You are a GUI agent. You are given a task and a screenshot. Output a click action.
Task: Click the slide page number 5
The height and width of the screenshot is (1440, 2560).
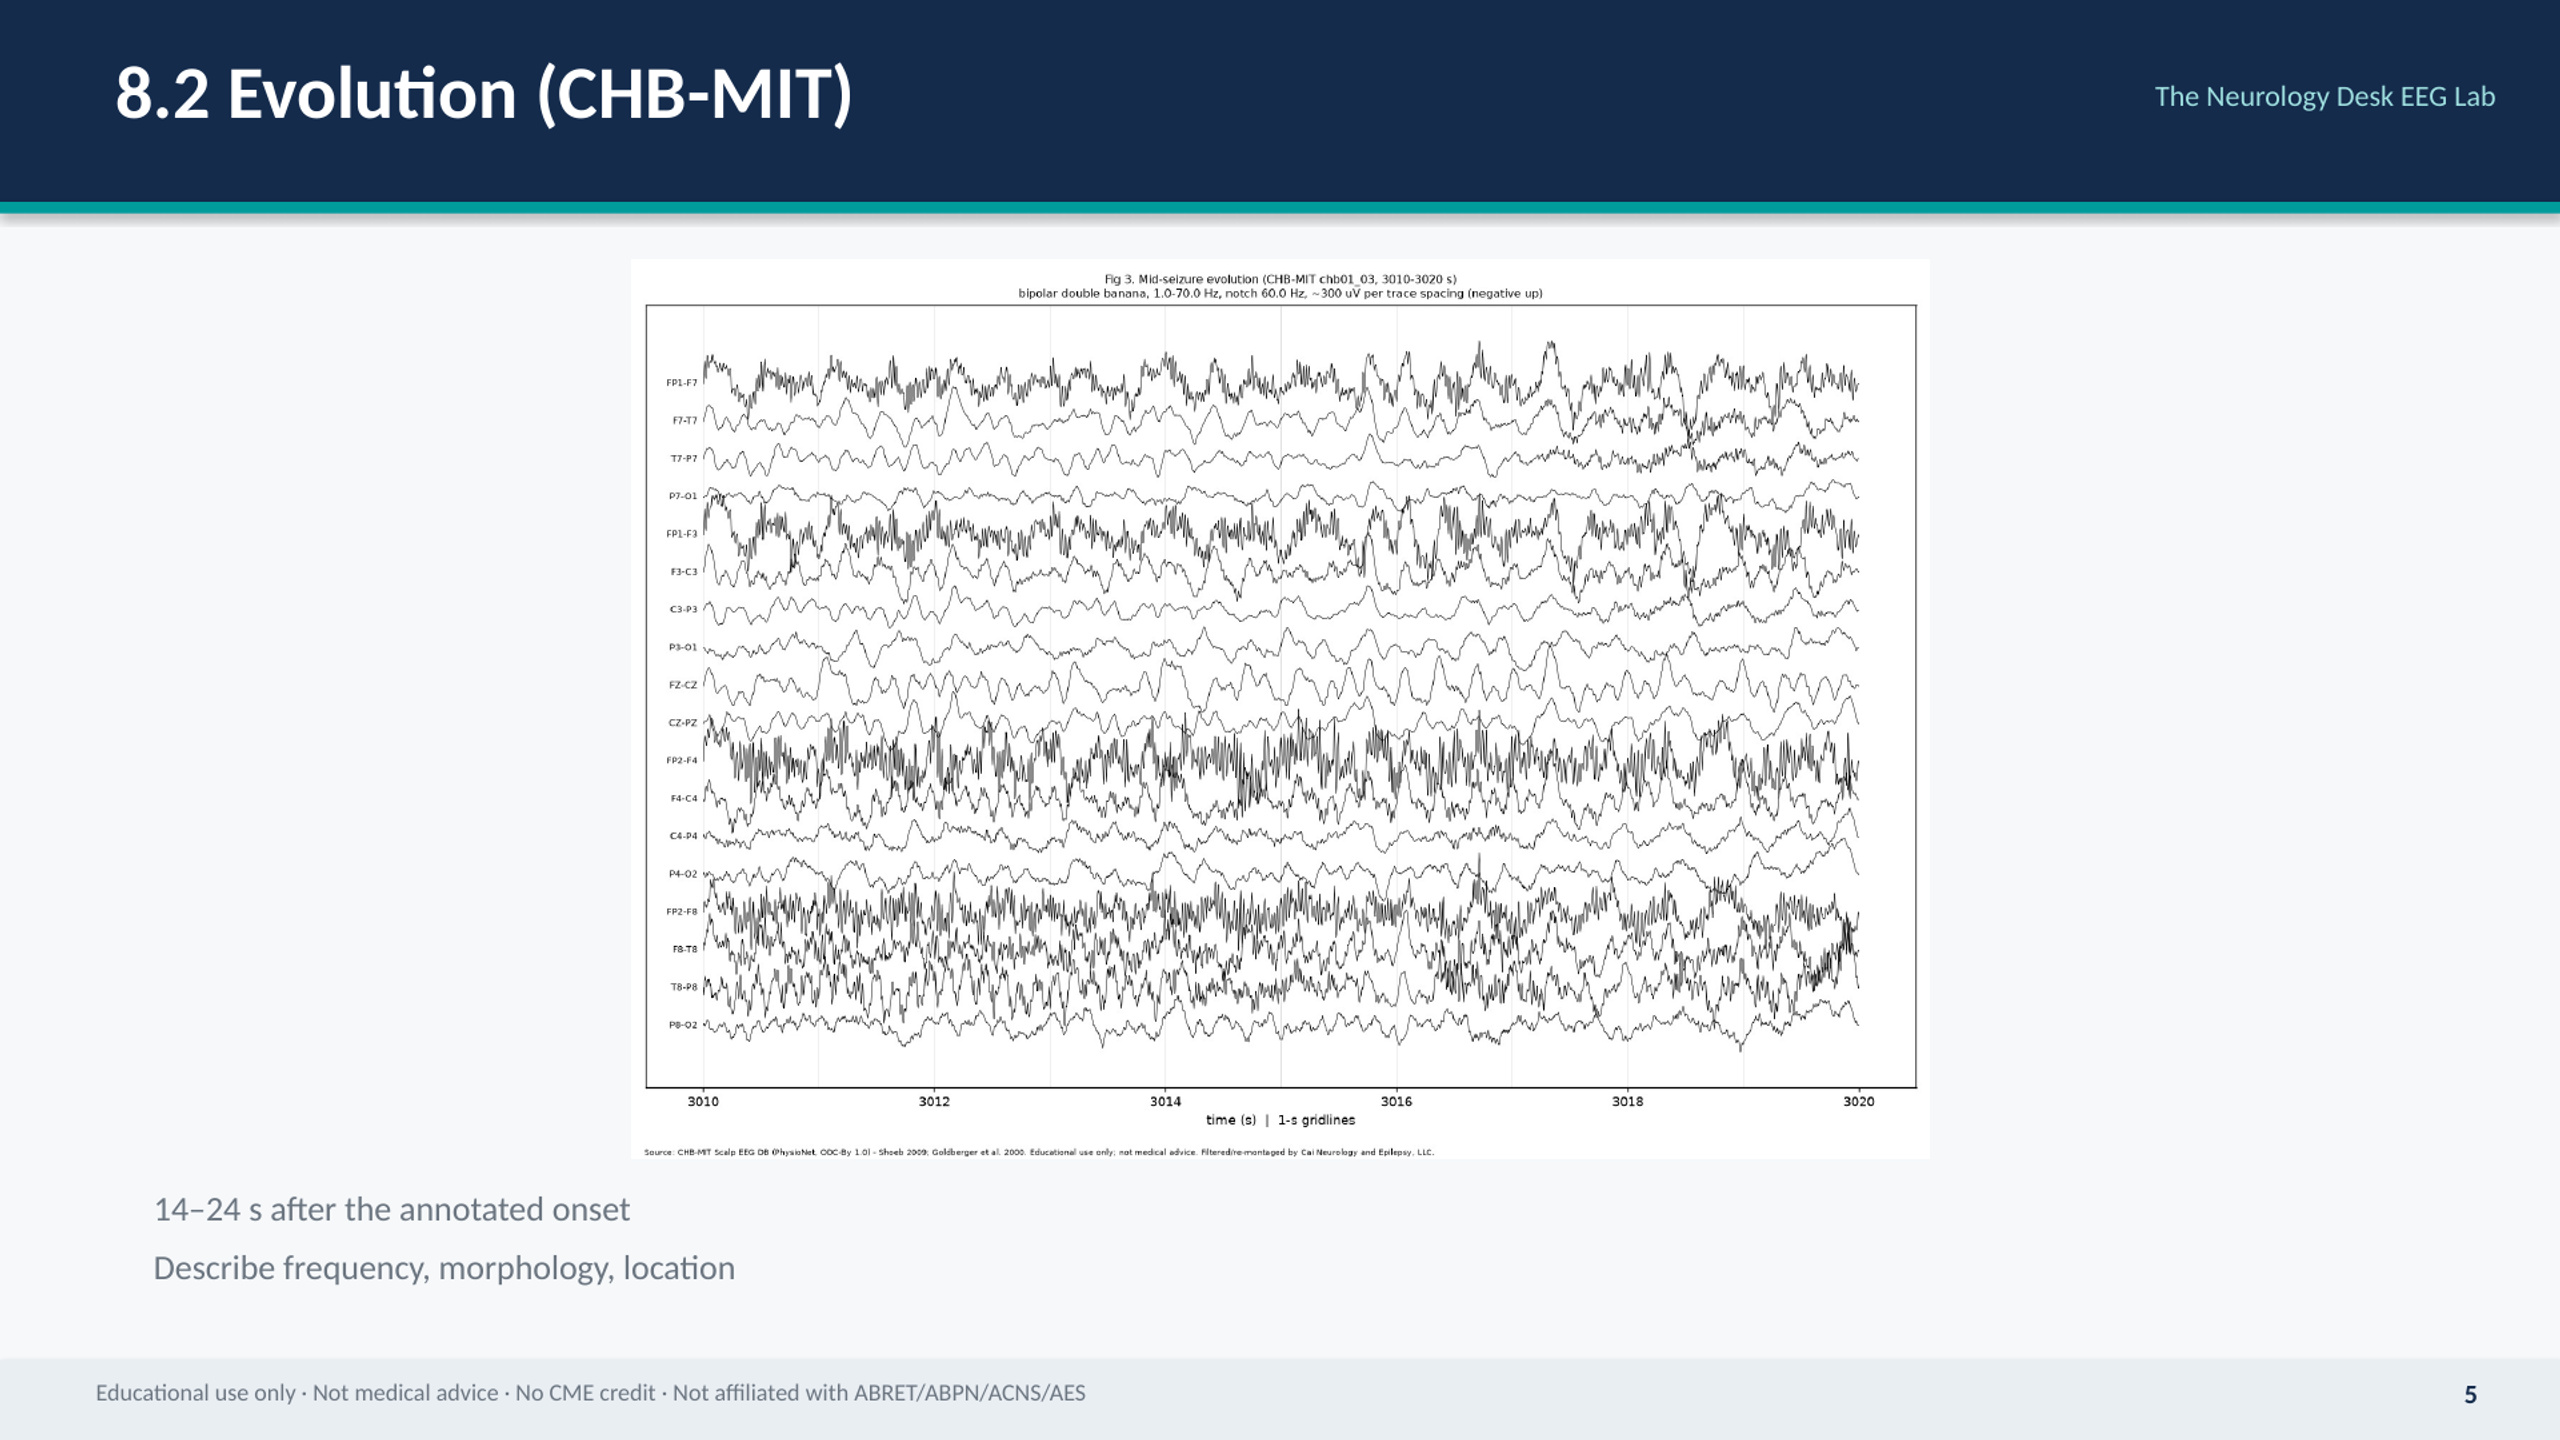tap(2470, 1395)
